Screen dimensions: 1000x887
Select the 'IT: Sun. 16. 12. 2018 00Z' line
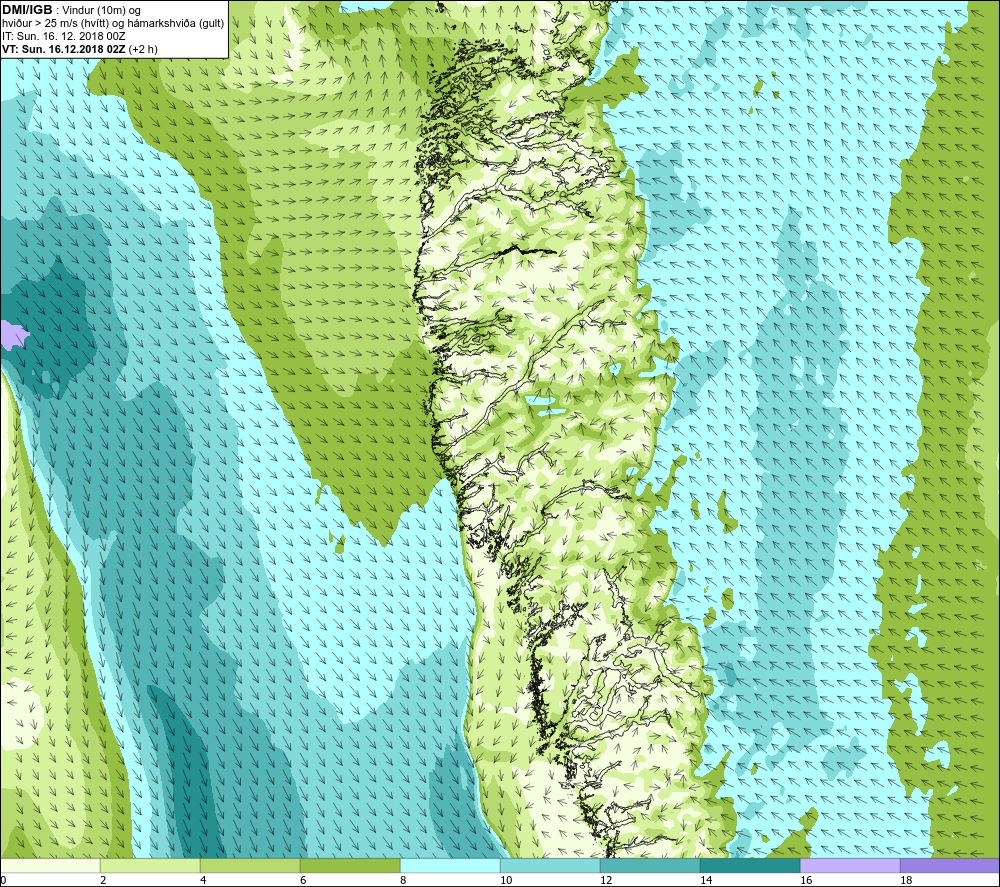pos(64,36)
